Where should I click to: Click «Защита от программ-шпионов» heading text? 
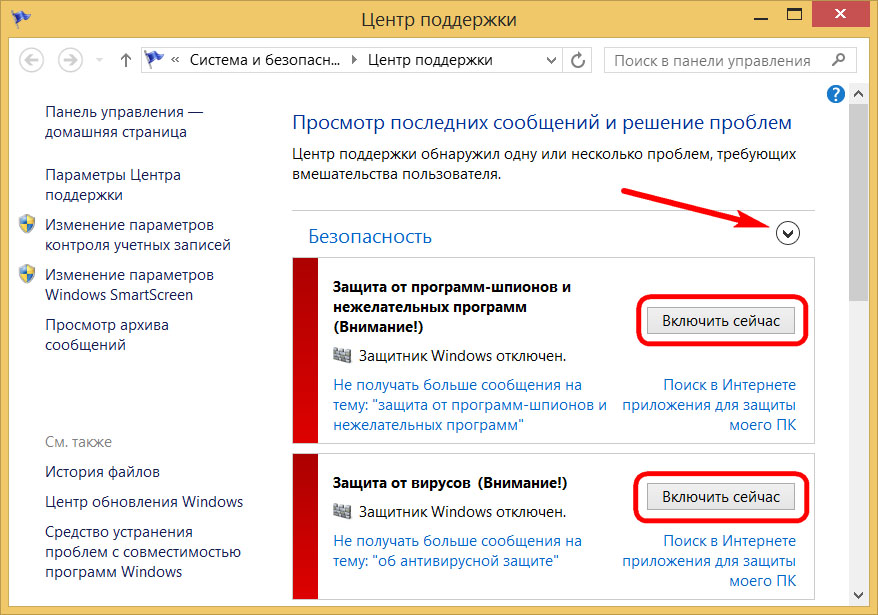pyautogui.click(x=452, y=307)
